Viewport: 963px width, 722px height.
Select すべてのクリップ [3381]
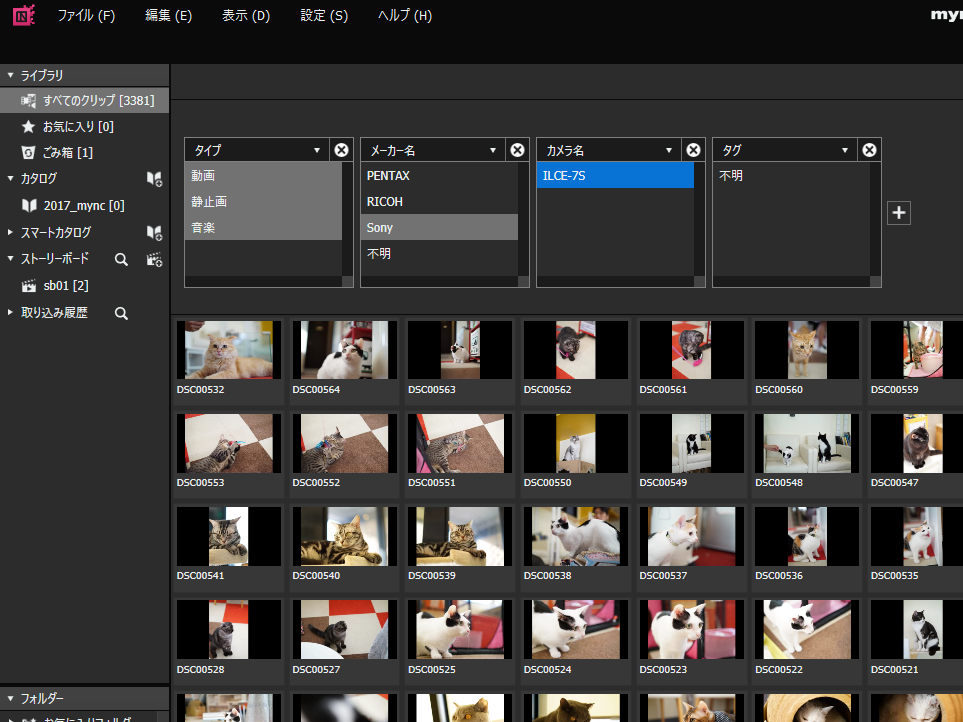coord(84,100)
